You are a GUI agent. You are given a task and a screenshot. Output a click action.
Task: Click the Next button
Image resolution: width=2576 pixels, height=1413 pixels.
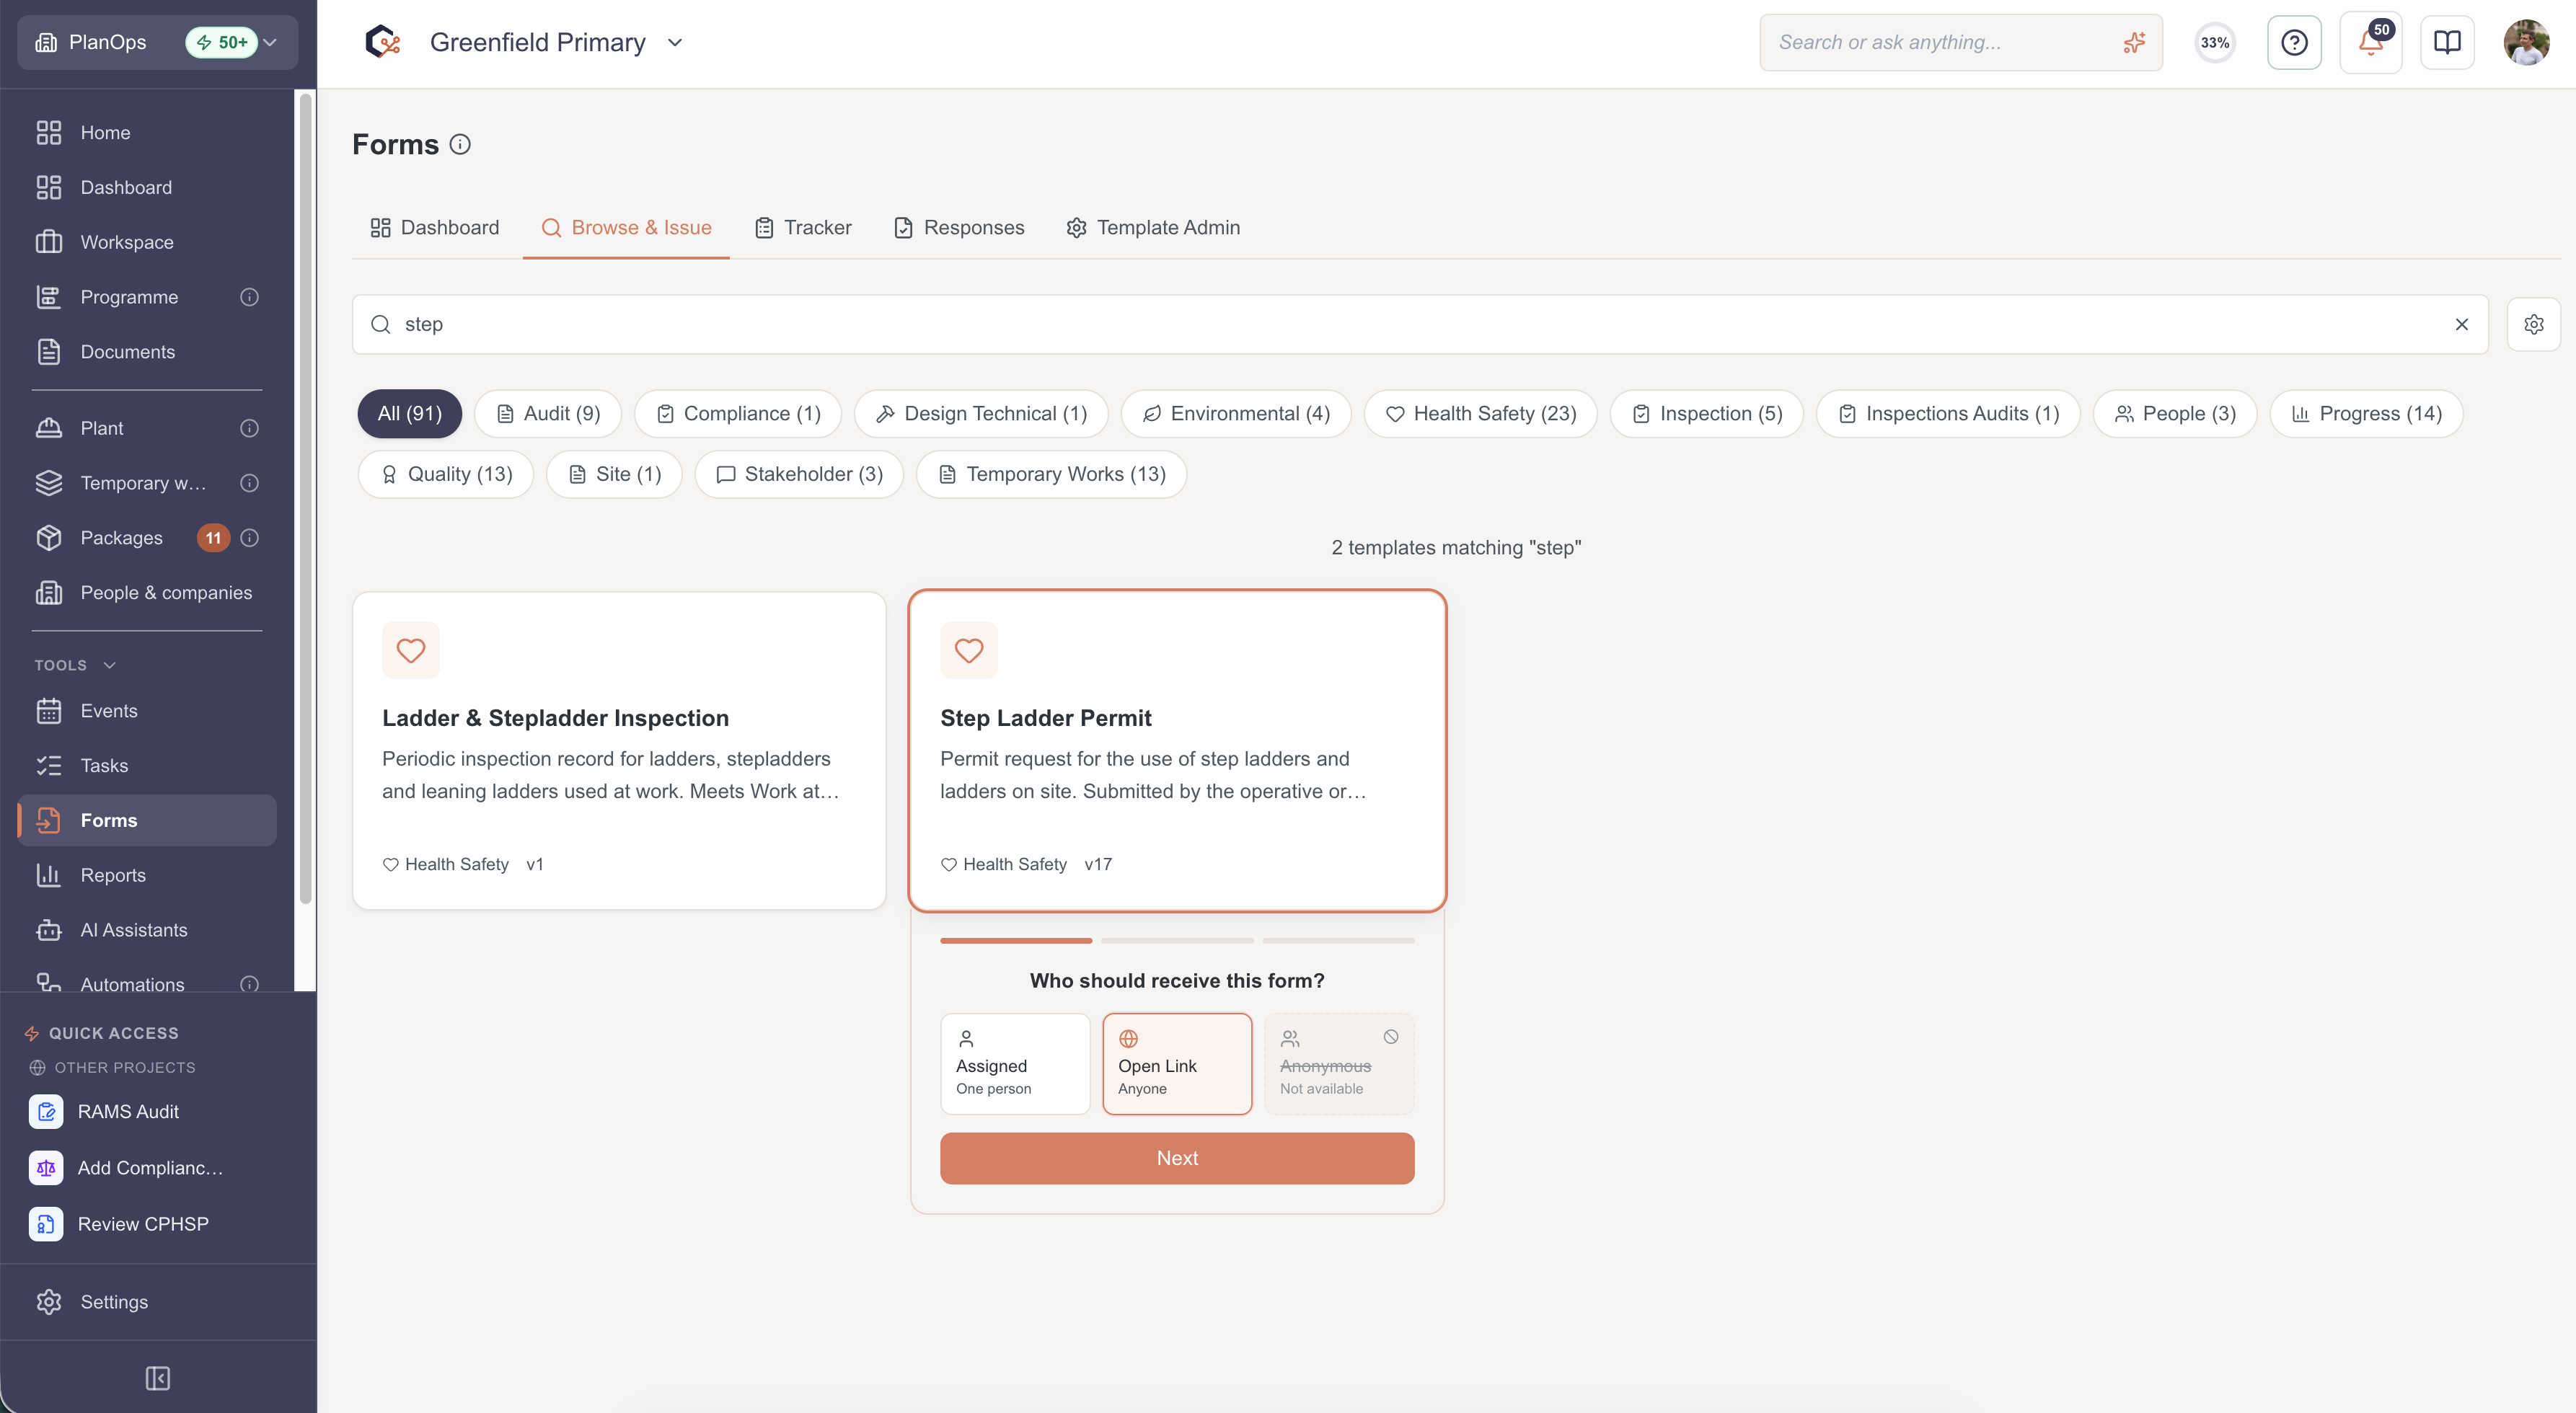pos(1177,1158)
